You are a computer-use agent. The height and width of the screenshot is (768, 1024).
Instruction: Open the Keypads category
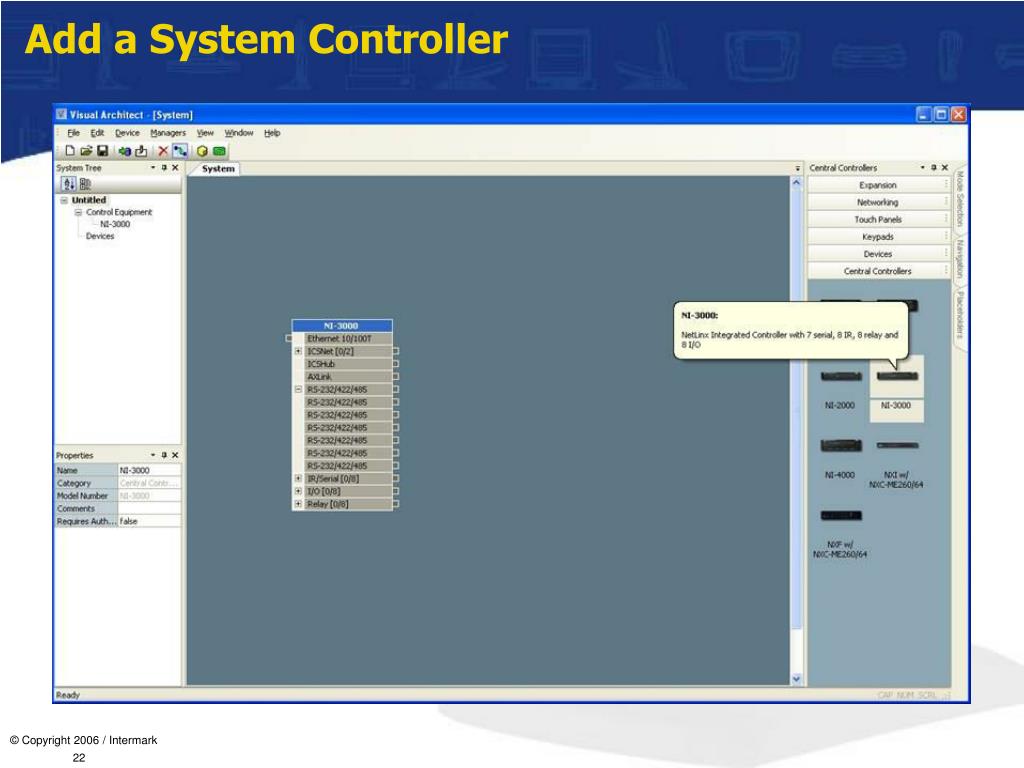[878, 236]
